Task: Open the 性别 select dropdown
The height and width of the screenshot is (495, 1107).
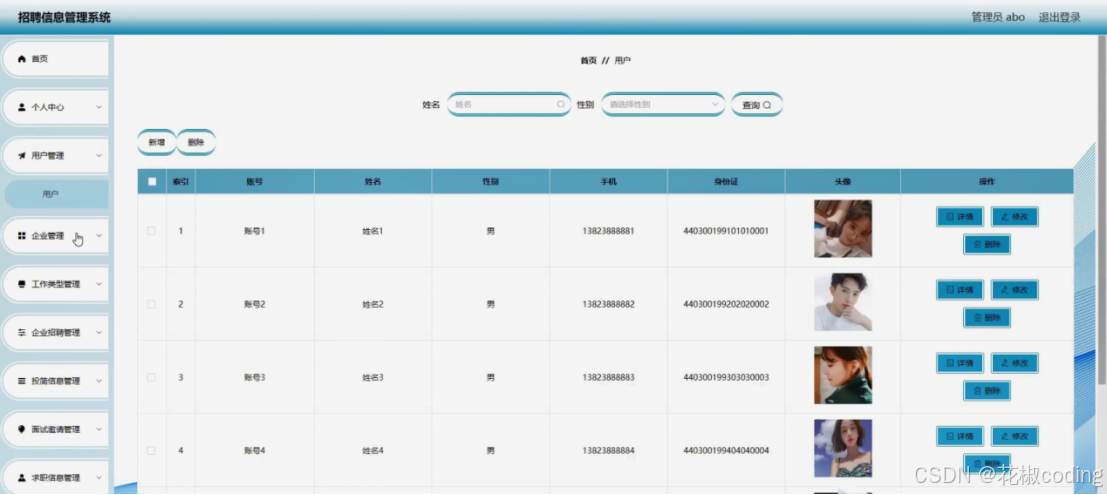Action: click(663, 105)
